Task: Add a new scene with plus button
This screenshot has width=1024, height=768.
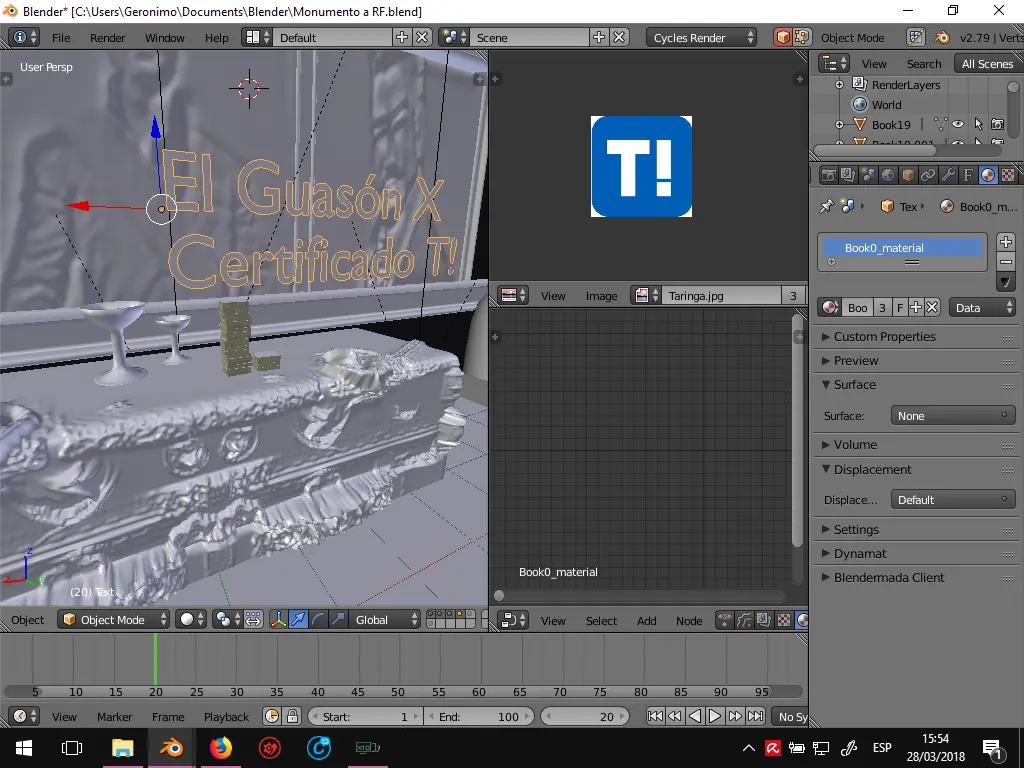Action: pos(598,37)
